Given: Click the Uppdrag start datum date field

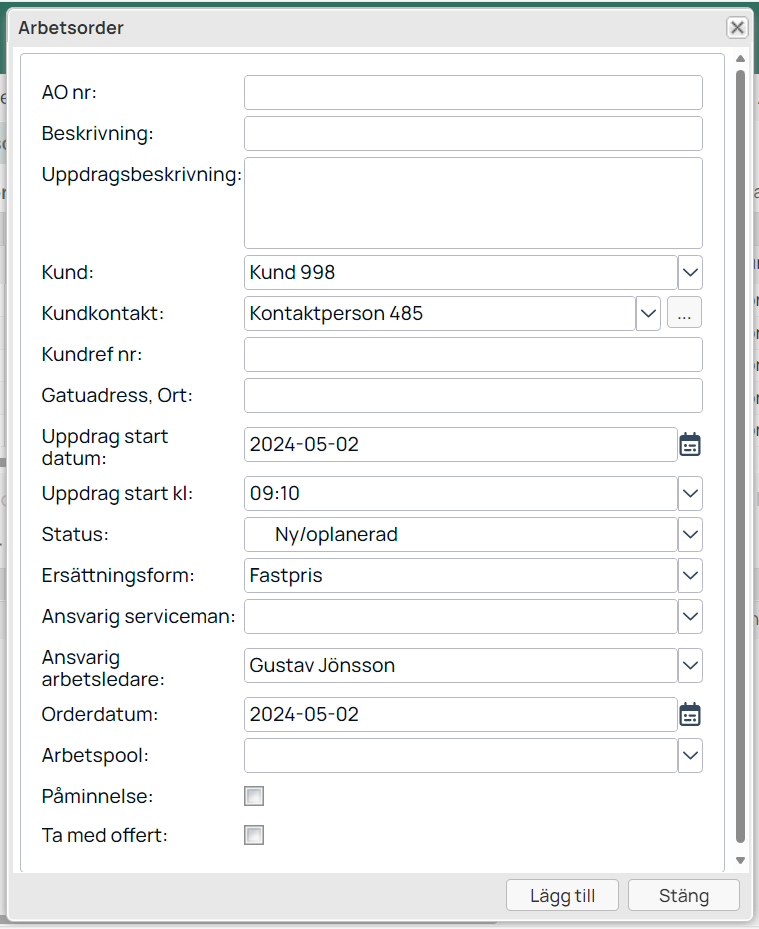Looking at the screenshot, I should pos(460,444).
